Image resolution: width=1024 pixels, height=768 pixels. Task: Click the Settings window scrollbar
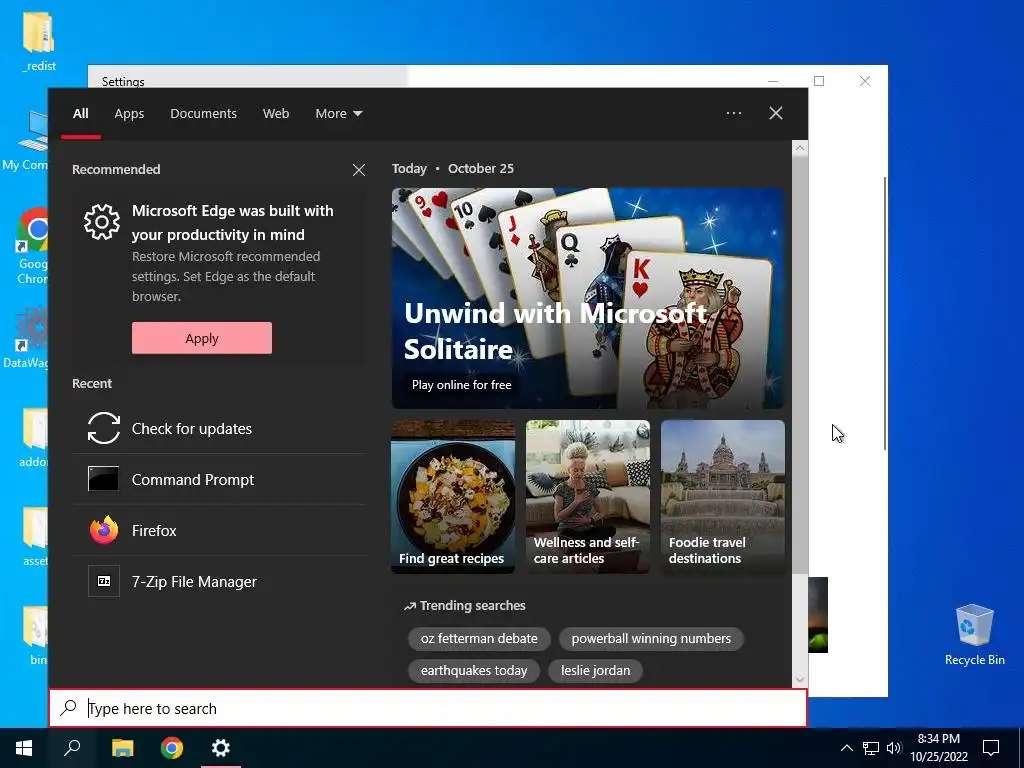[x=885, y=313]
